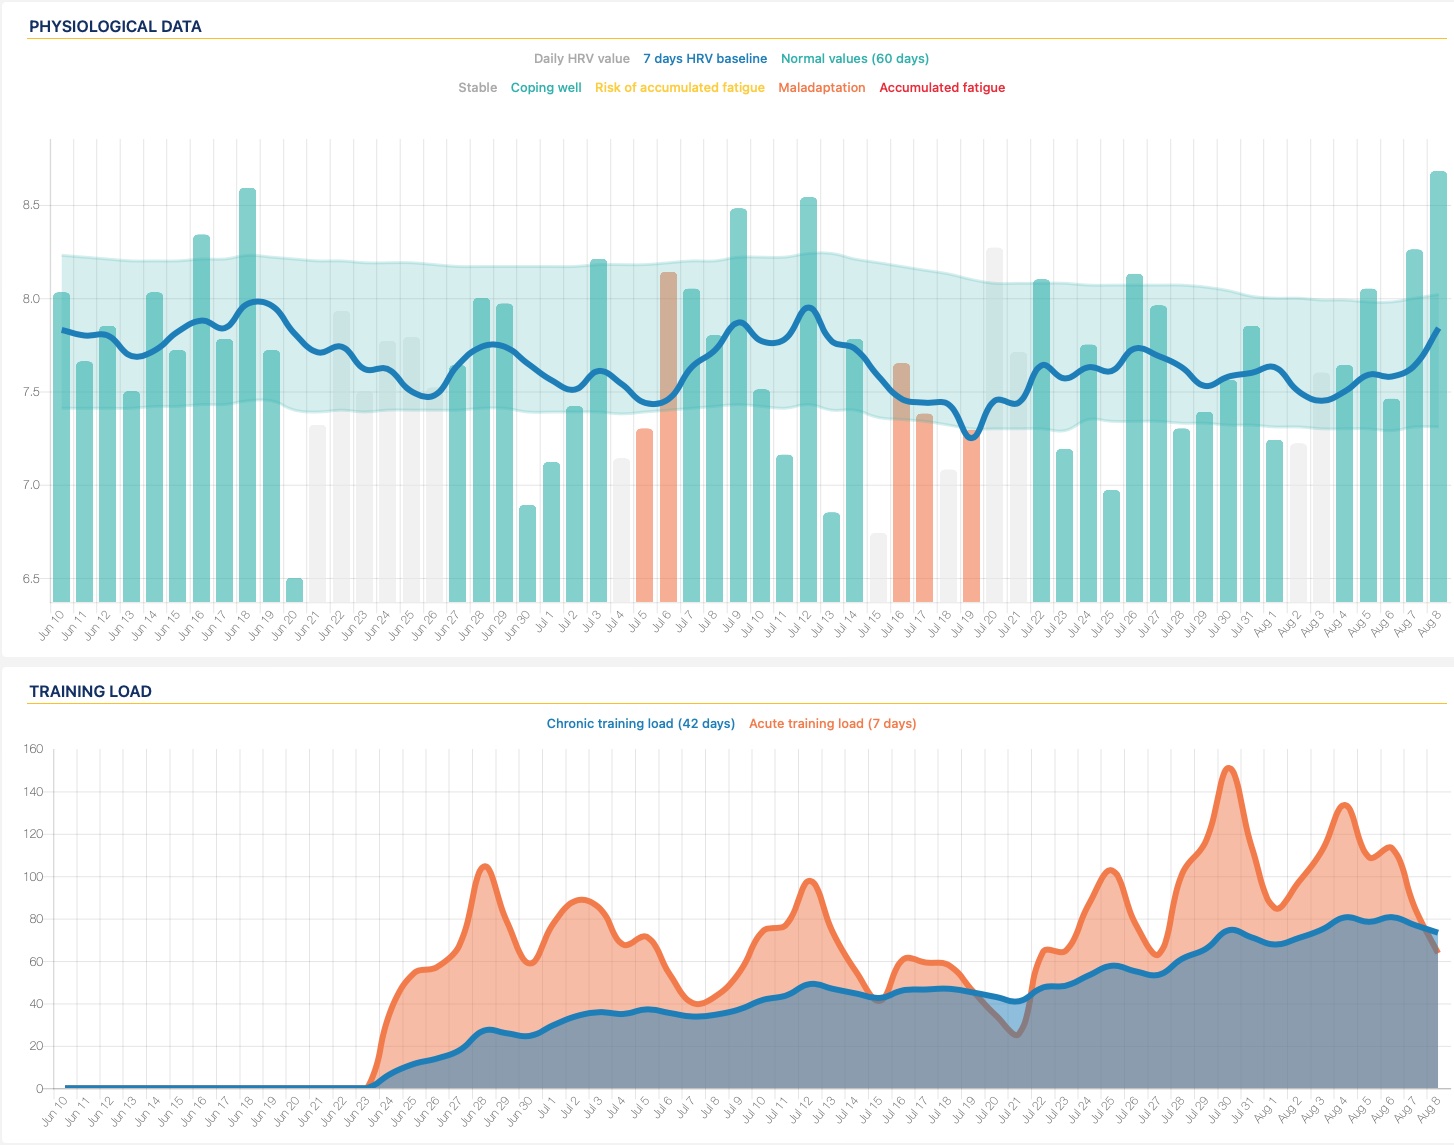Click the PHYSIOLOGICAL DATA section heading
The height and width of the screenshot is (1145, 1454).
[115, 27]
